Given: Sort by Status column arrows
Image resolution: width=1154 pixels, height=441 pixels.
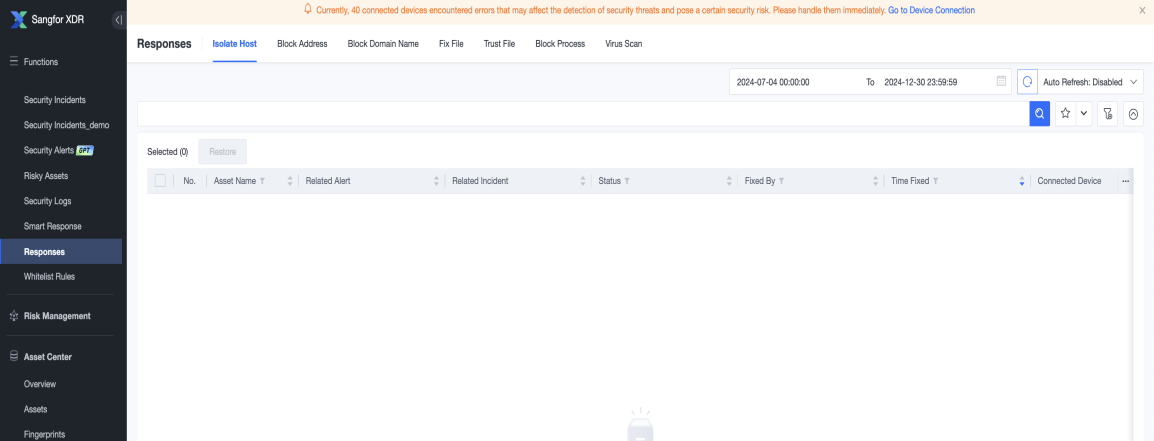Looking at the screenshot, I should (729, 181).
